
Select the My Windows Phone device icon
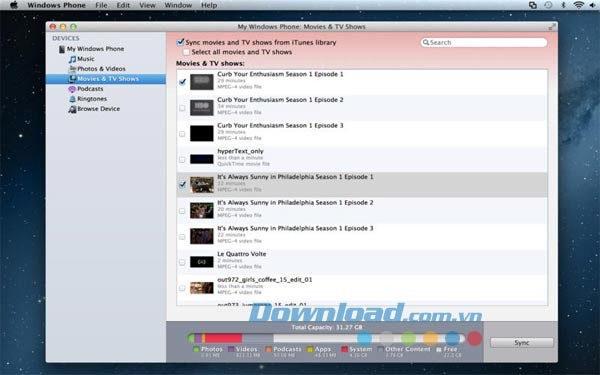pos(62,49)
